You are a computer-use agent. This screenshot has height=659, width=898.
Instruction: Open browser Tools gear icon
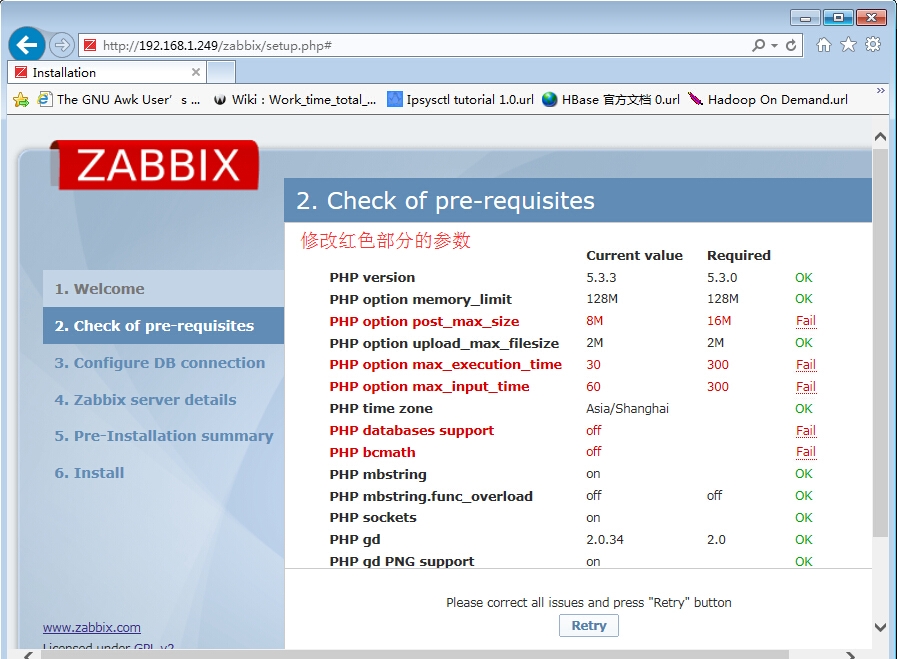(873, 44)
